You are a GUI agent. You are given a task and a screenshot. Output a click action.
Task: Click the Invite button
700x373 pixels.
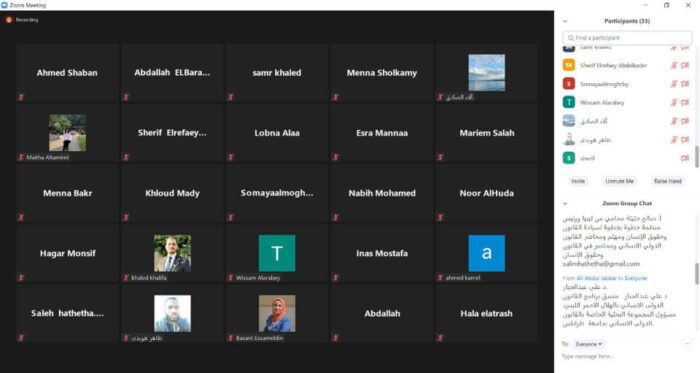578,181
